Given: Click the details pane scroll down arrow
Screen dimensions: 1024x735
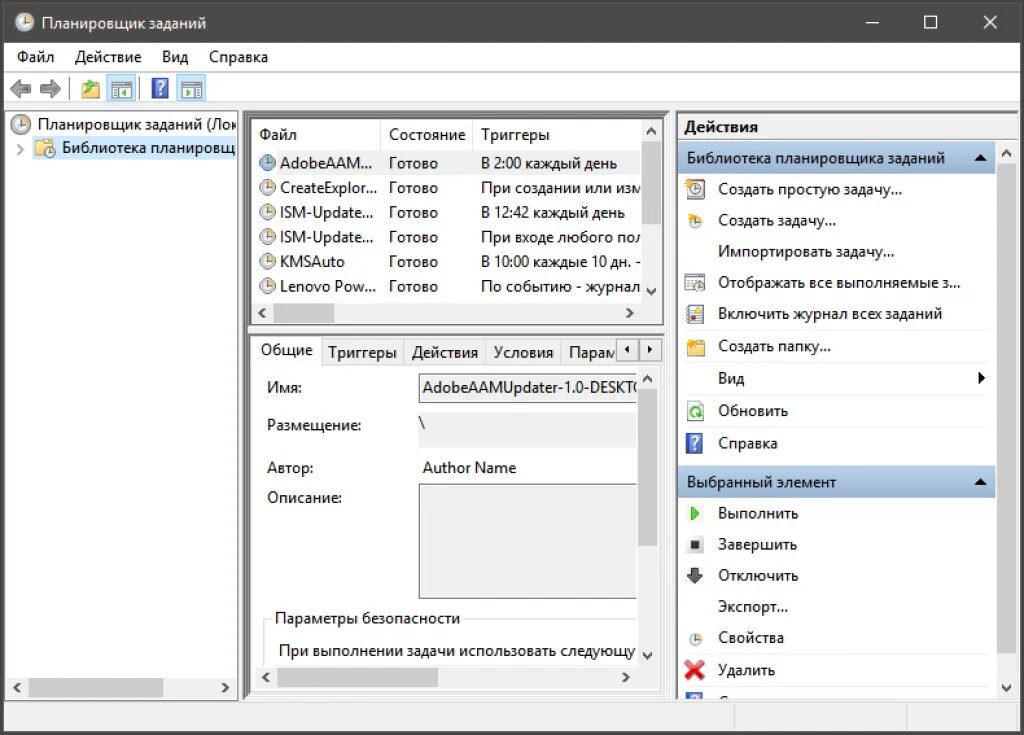Looking at the screenshot, I should pyautogui.click(x=647, y=655).
